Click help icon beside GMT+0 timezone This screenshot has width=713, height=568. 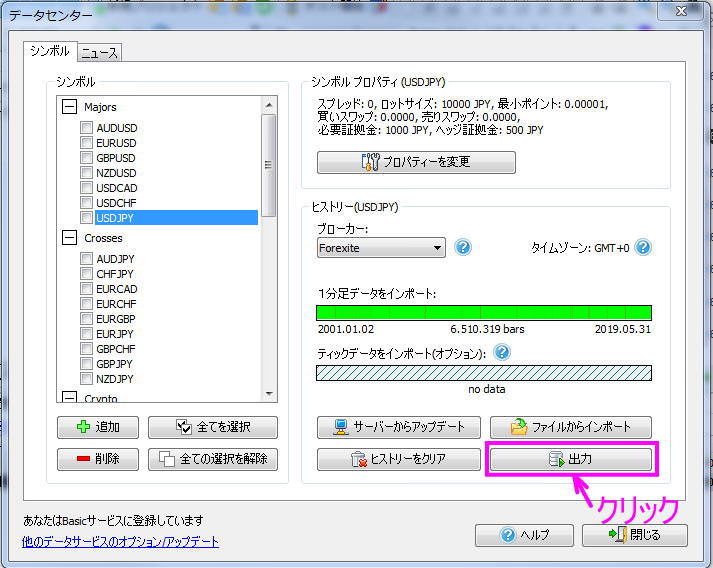(643, 247)
